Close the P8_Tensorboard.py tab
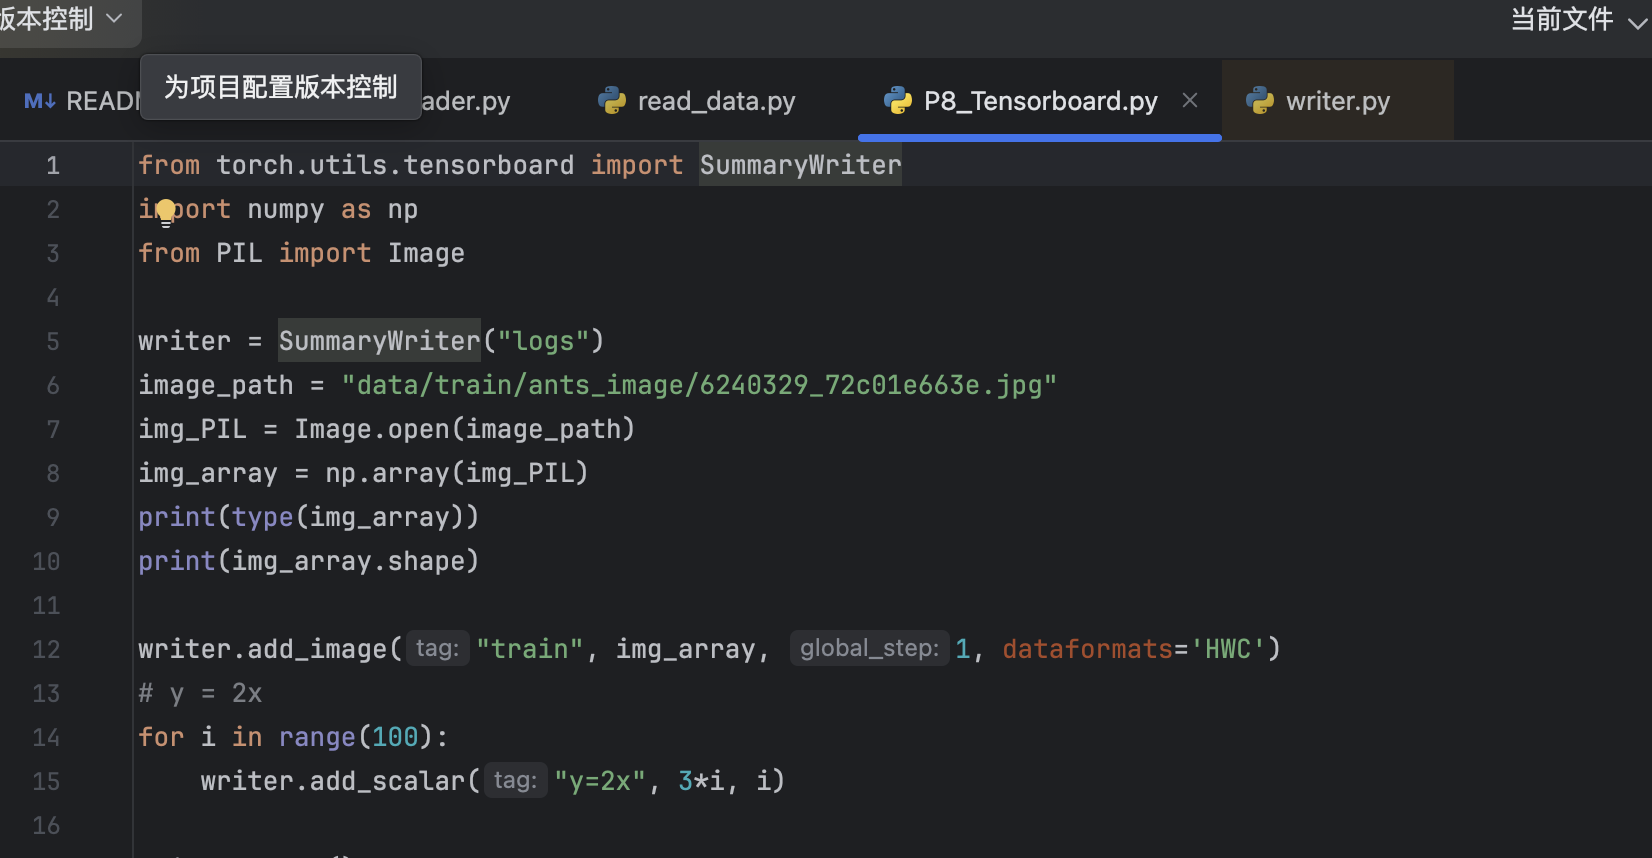 (x=1190, y=100)
